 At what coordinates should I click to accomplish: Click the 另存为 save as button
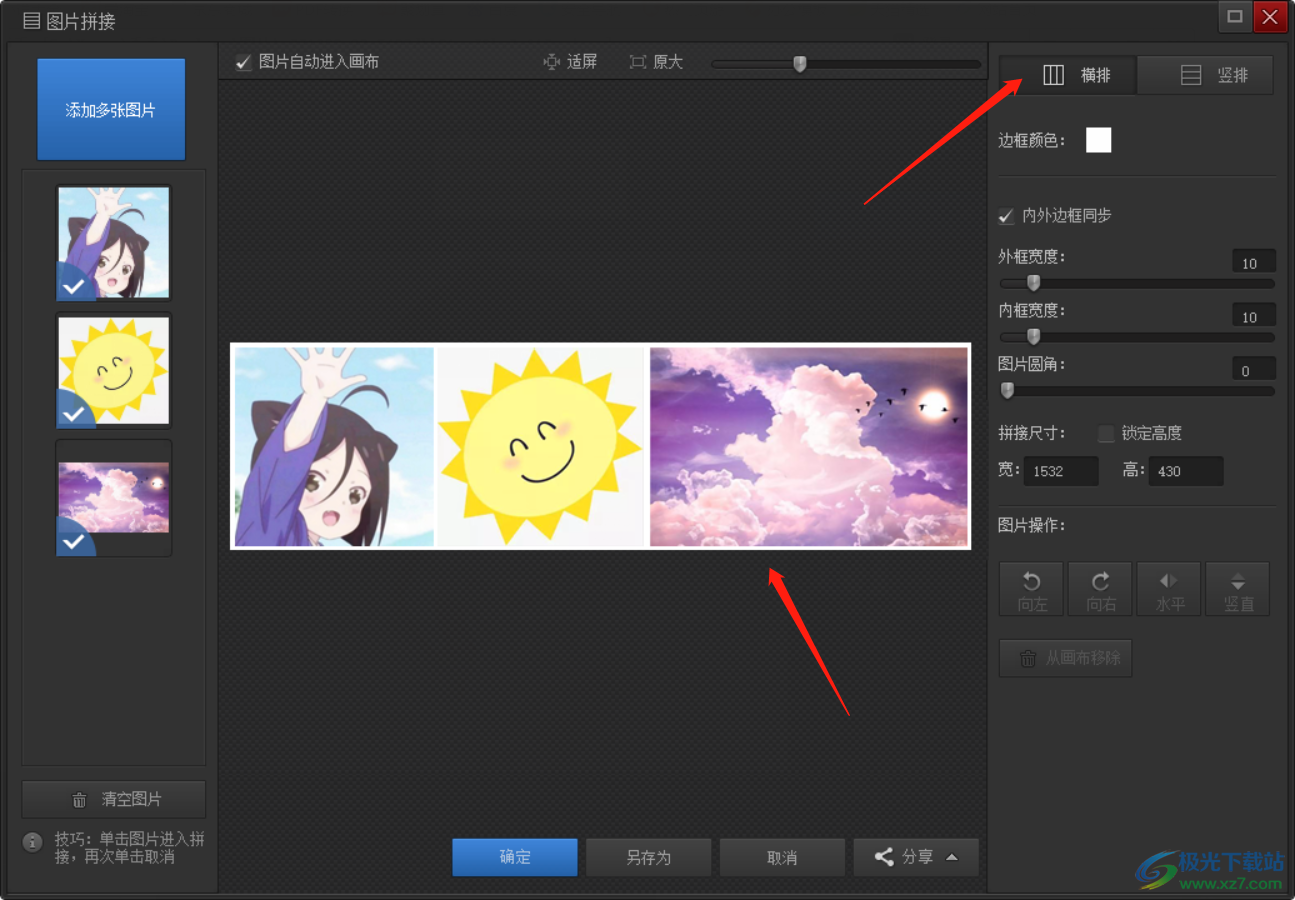click(x=649, y=858)
